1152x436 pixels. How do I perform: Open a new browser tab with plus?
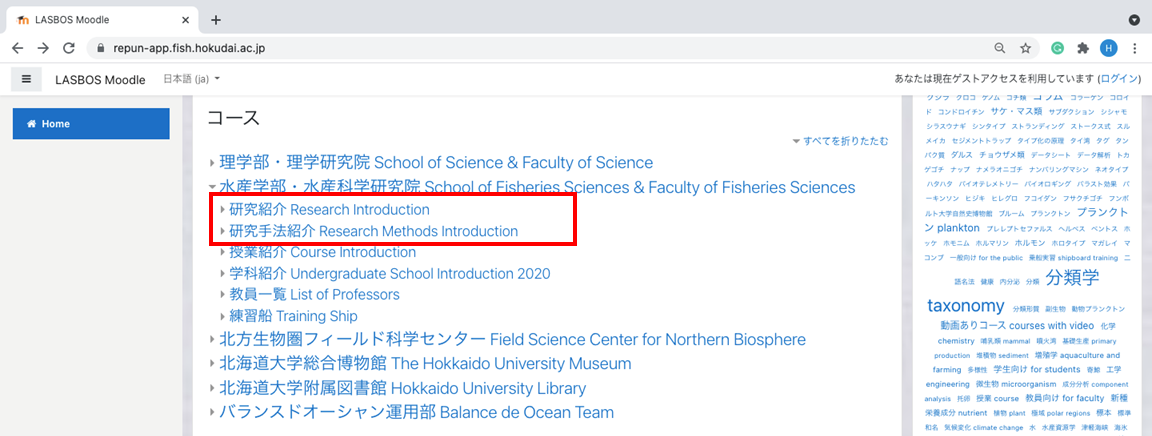(x=215, y=20)
